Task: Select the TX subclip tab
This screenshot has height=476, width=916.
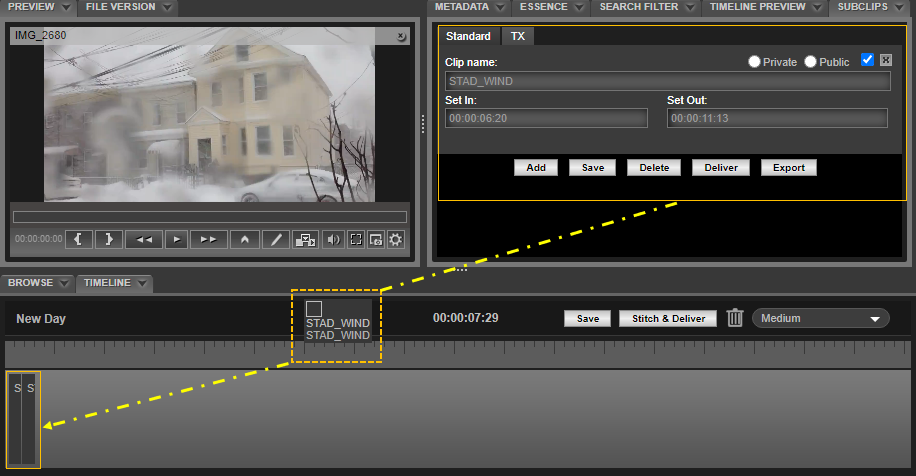Action: click(518, 36)
